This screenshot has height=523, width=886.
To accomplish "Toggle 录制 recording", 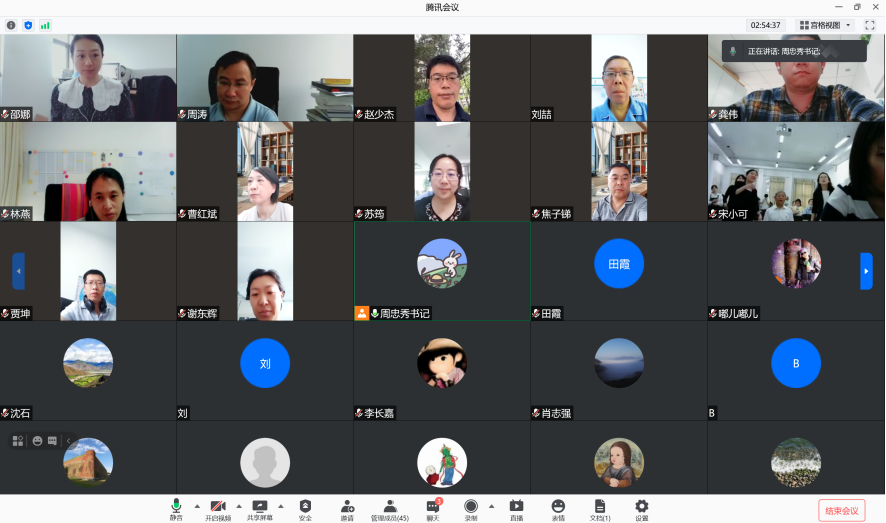I will click(470, 508).
